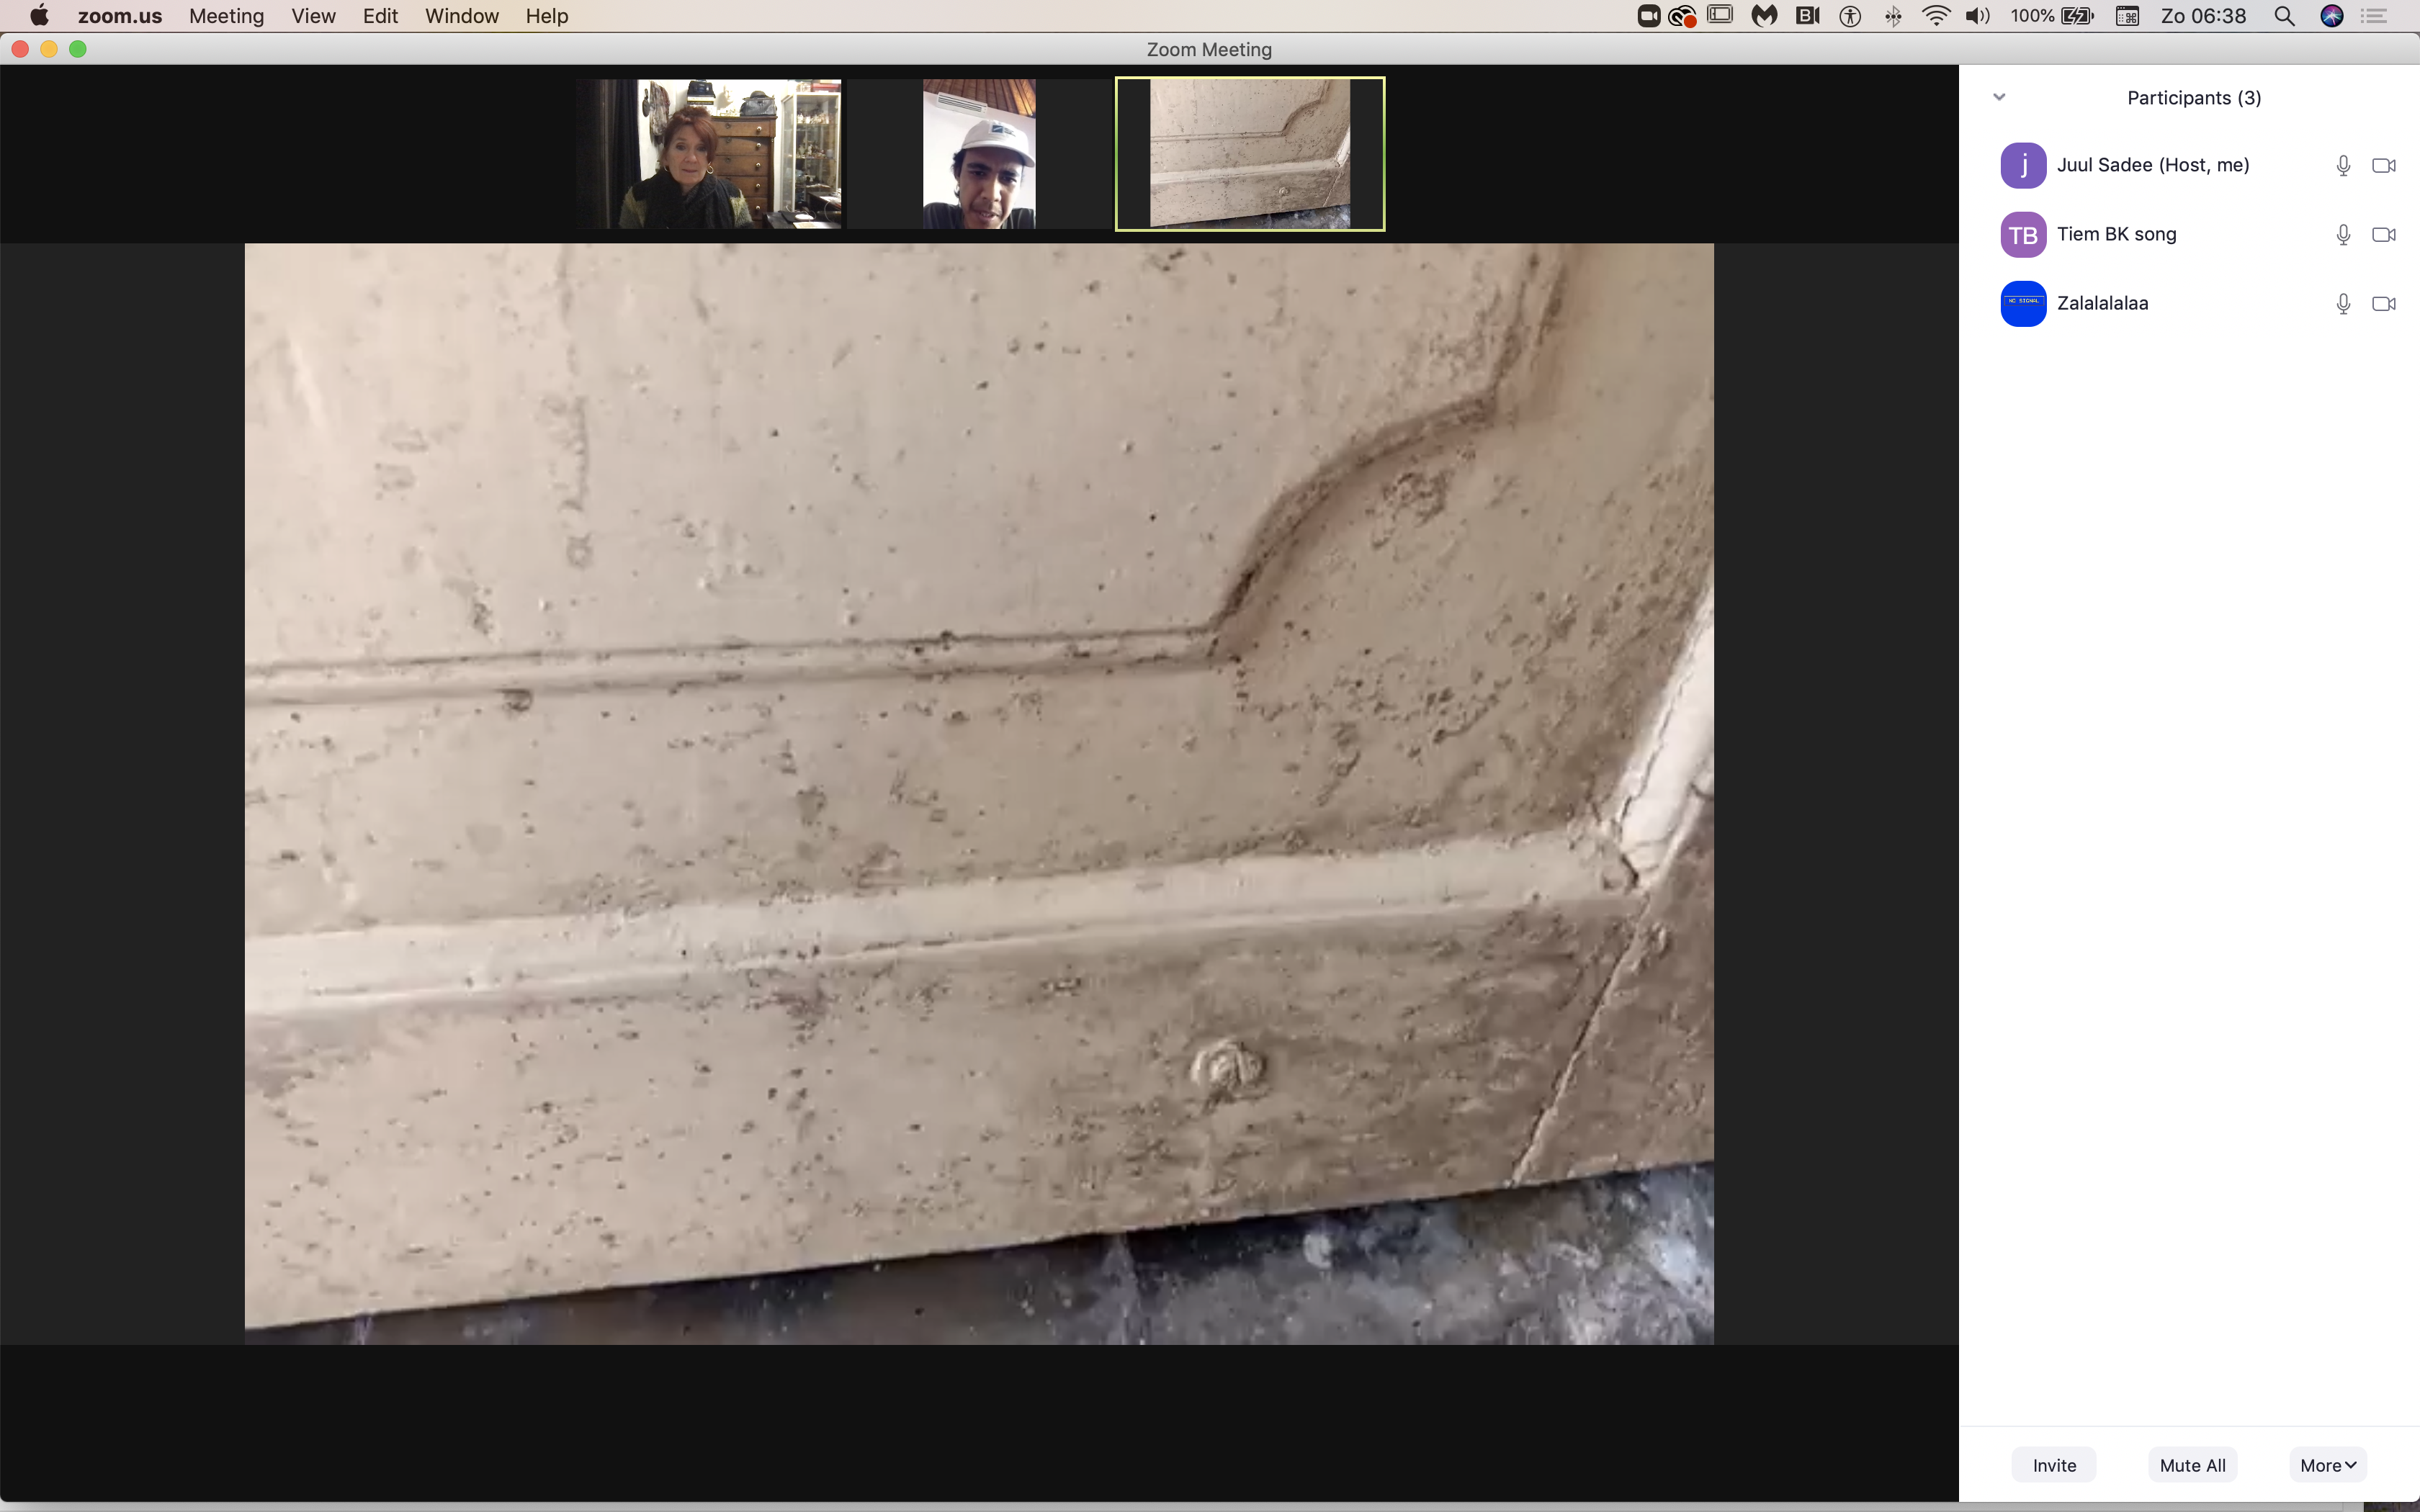Click Juul Sadee's purple avatar
Viewport: 2420px width, 1512px height.
coord(2022,165)
